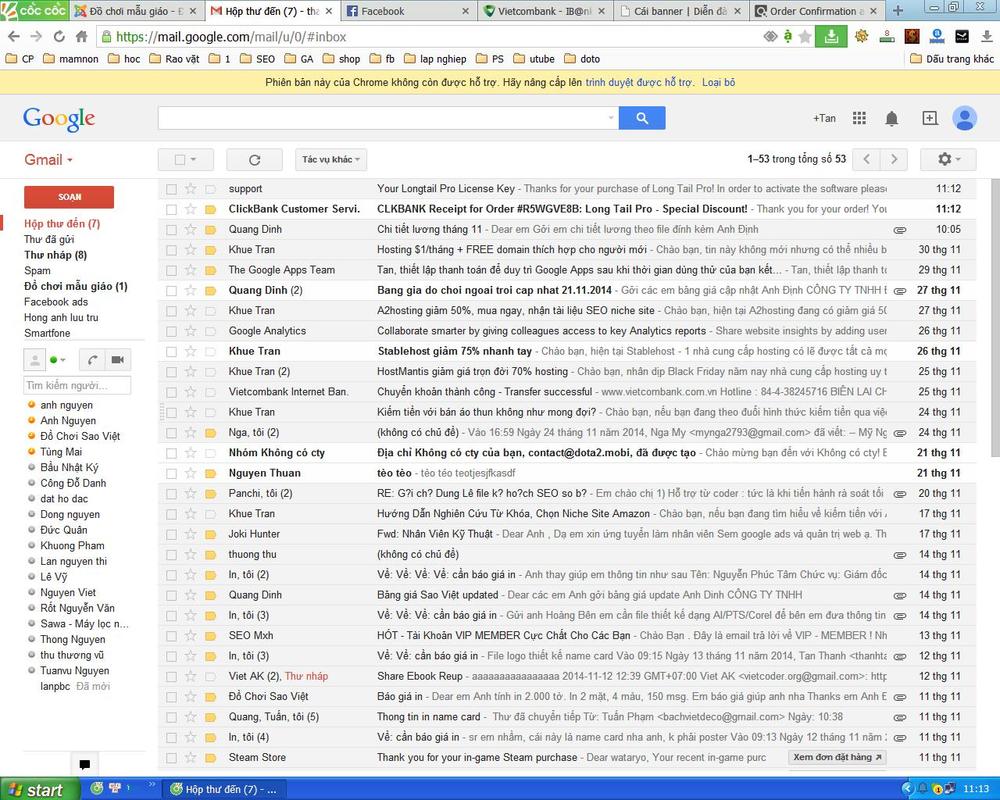The image size is (1000, 800).
Task: Star the support Longtail Pro email
Action: [x=190, y=189]
